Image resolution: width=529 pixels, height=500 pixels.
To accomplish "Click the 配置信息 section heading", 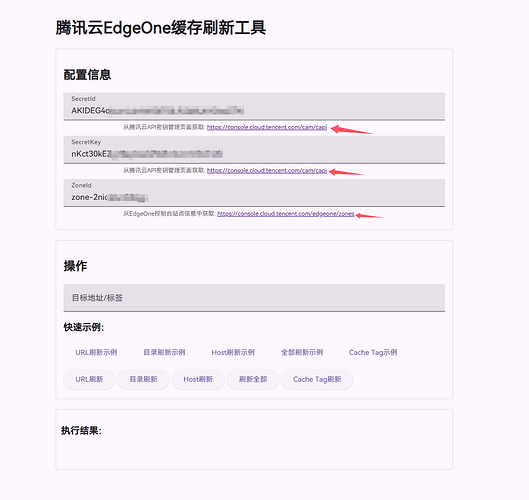I will coord(87,75).
